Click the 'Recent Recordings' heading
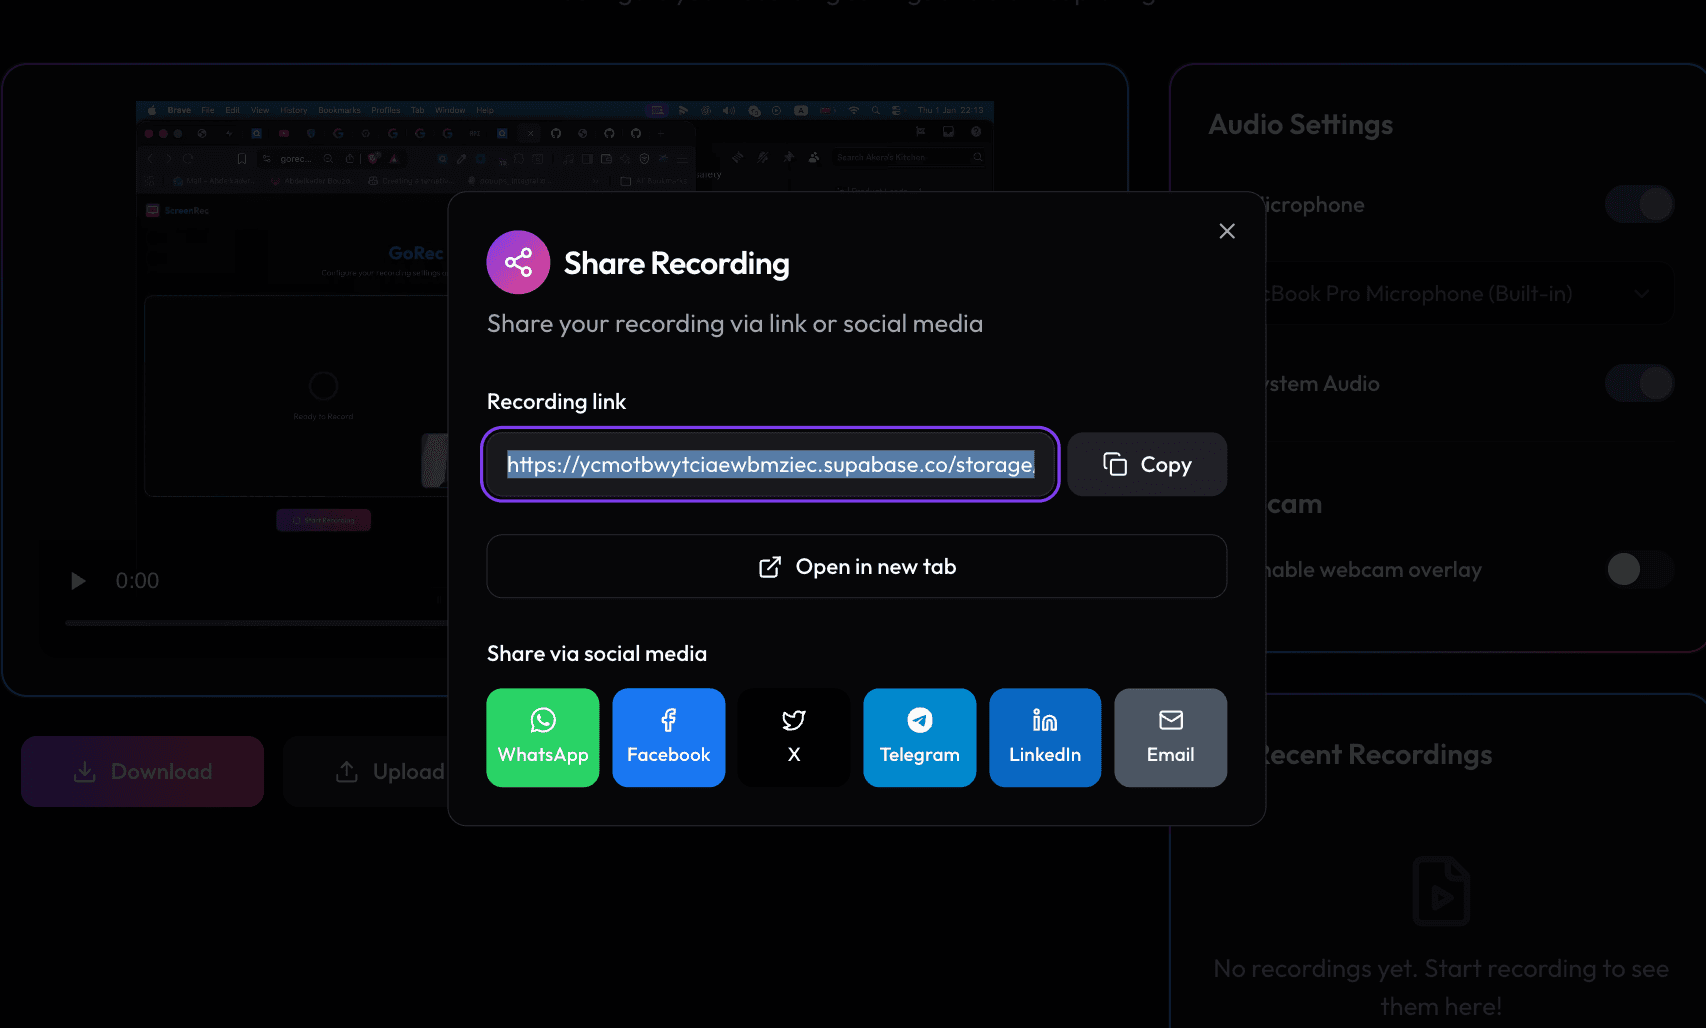This screenshot has width=1706, height=1028. click(x=1379, y=755)
